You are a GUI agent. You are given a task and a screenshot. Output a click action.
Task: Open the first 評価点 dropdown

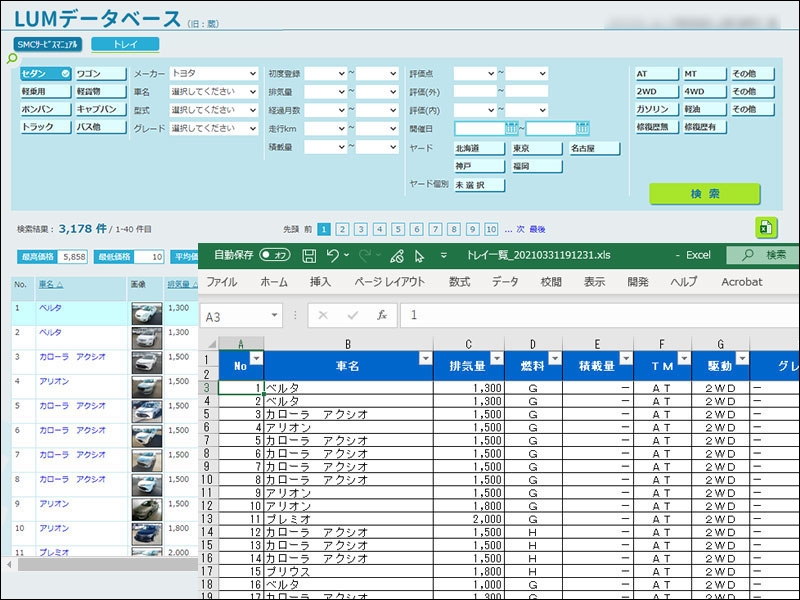(474, 73)
